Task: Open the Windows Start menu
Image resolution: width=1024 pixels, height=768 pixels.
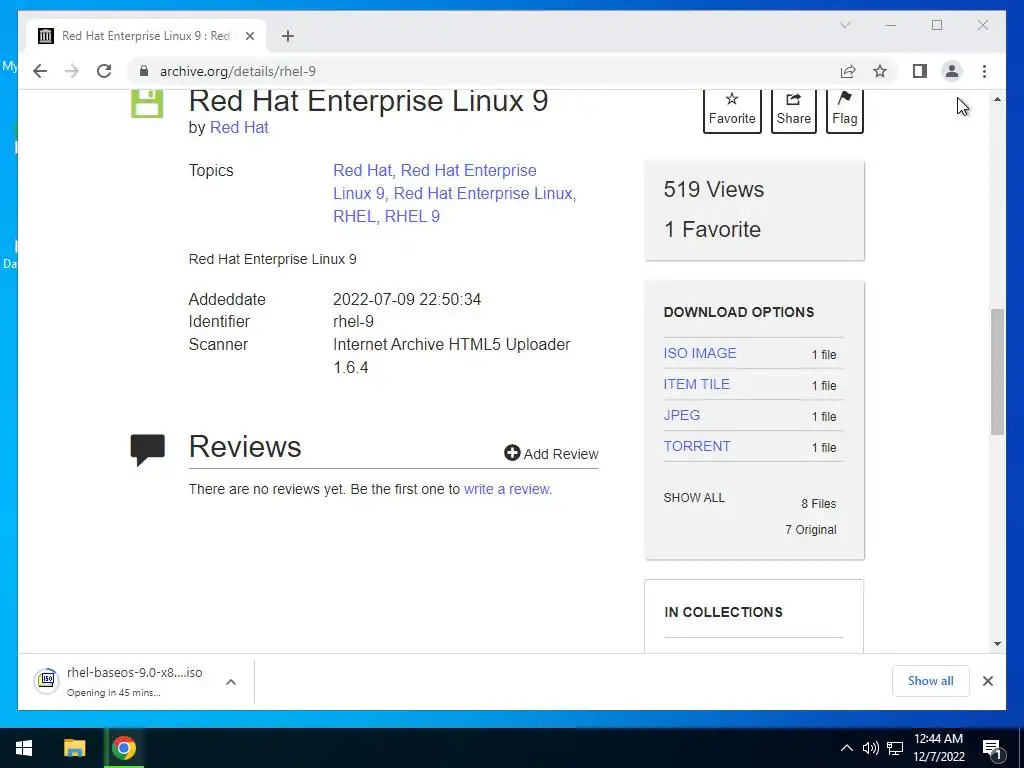Action: [24, 748]
